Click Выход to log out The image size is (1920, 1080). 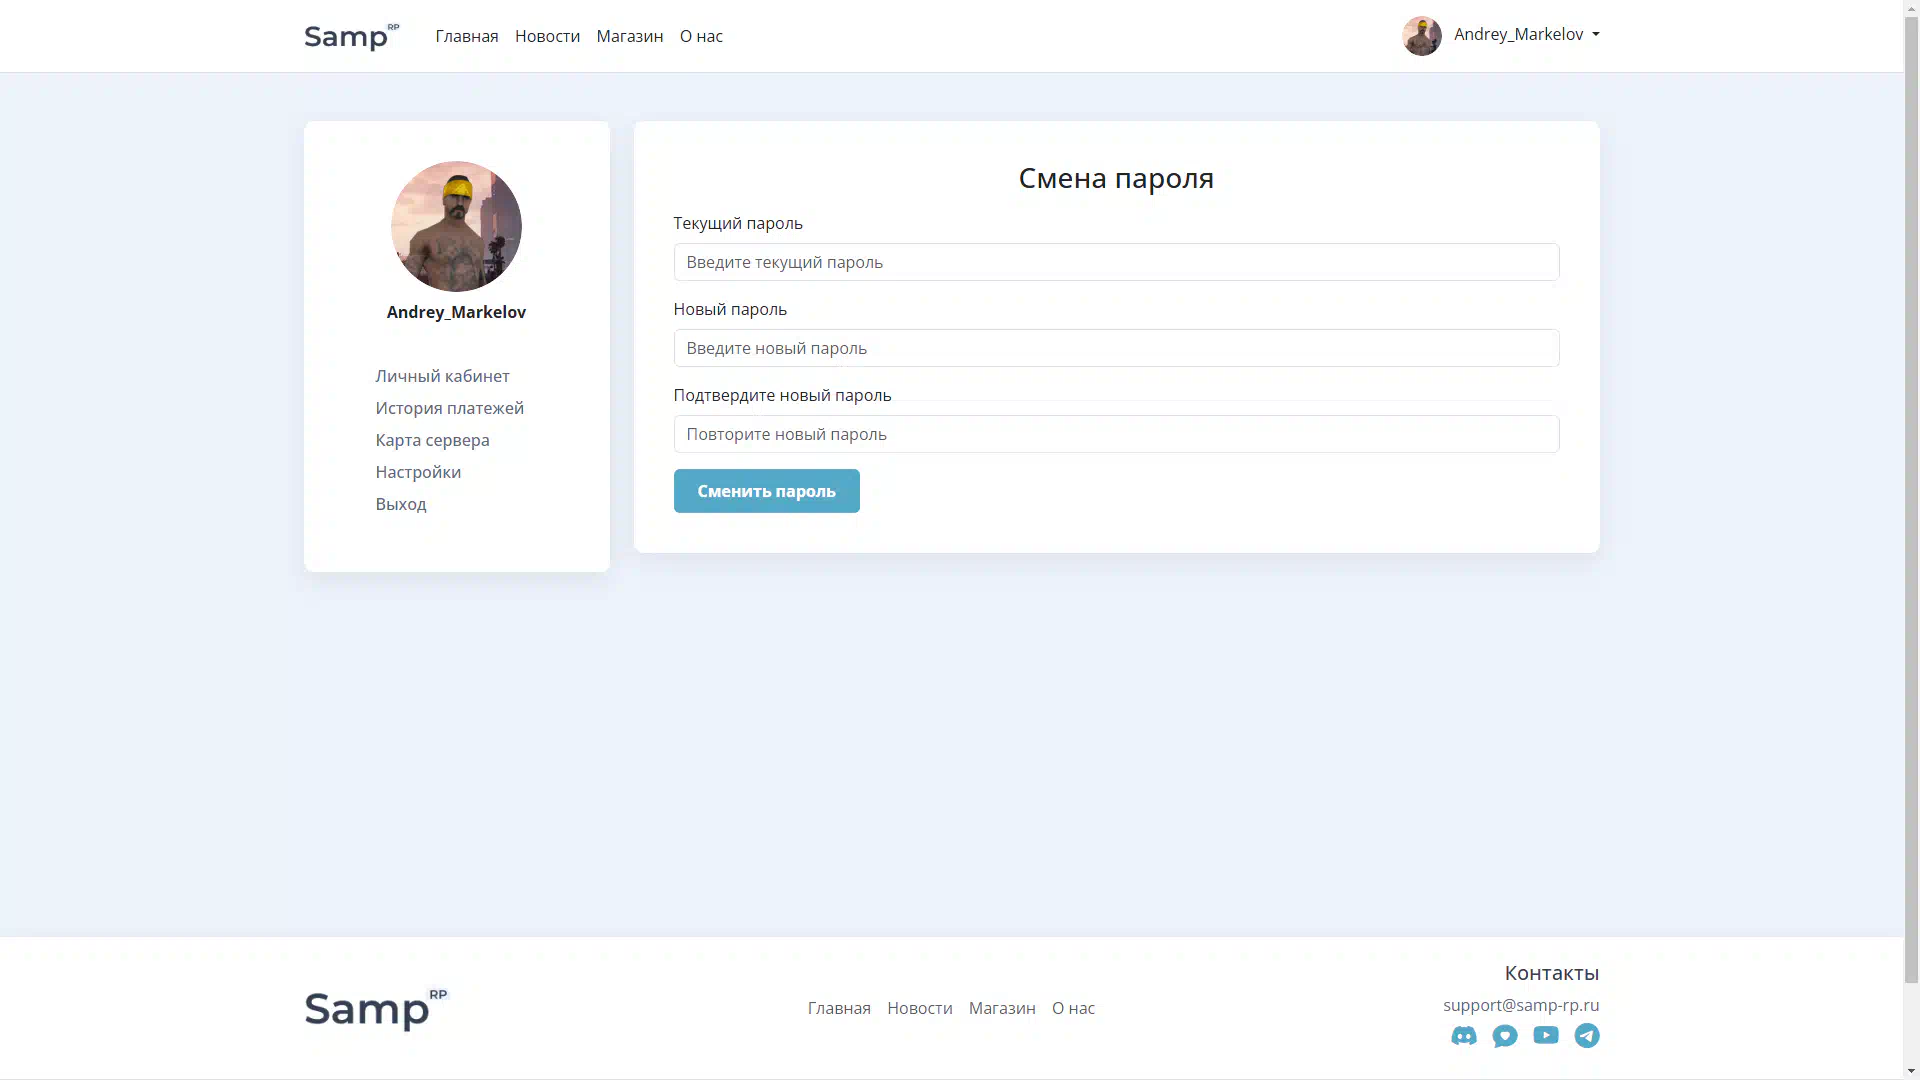[x=401, y=504]
